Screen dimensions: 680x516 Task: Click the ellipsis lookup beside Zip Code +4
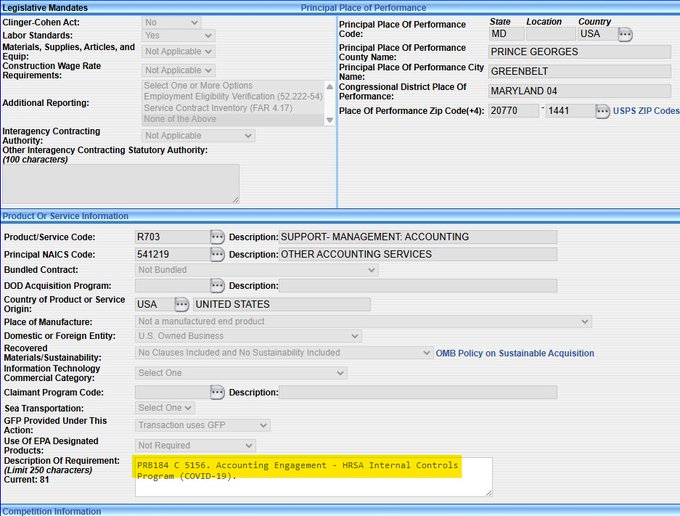[x=602, y=111]
